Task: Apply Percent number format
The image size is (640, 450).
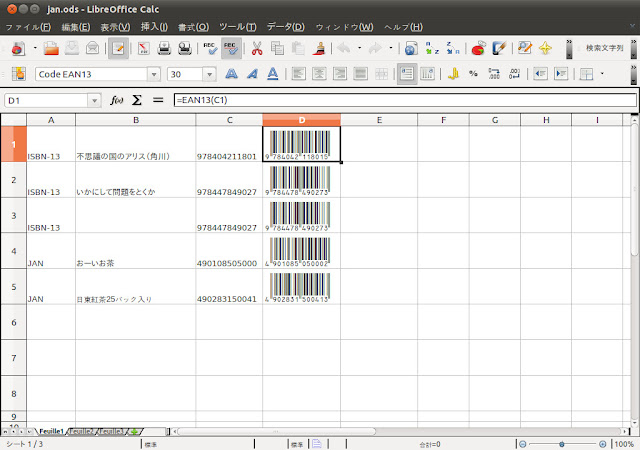Action: click(x=473, y=74)
